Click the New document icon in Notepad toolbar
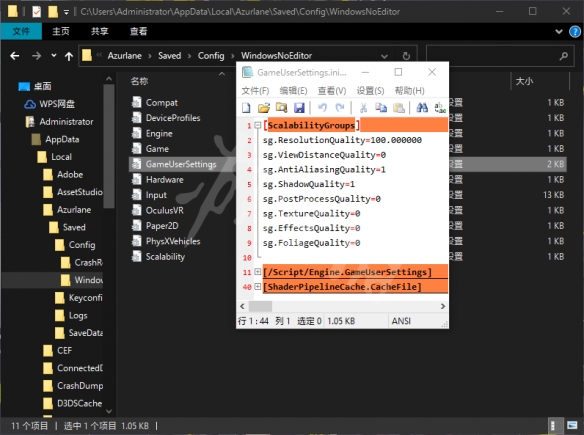Viewport: 584px width, 435px height. tap(246, 108)
